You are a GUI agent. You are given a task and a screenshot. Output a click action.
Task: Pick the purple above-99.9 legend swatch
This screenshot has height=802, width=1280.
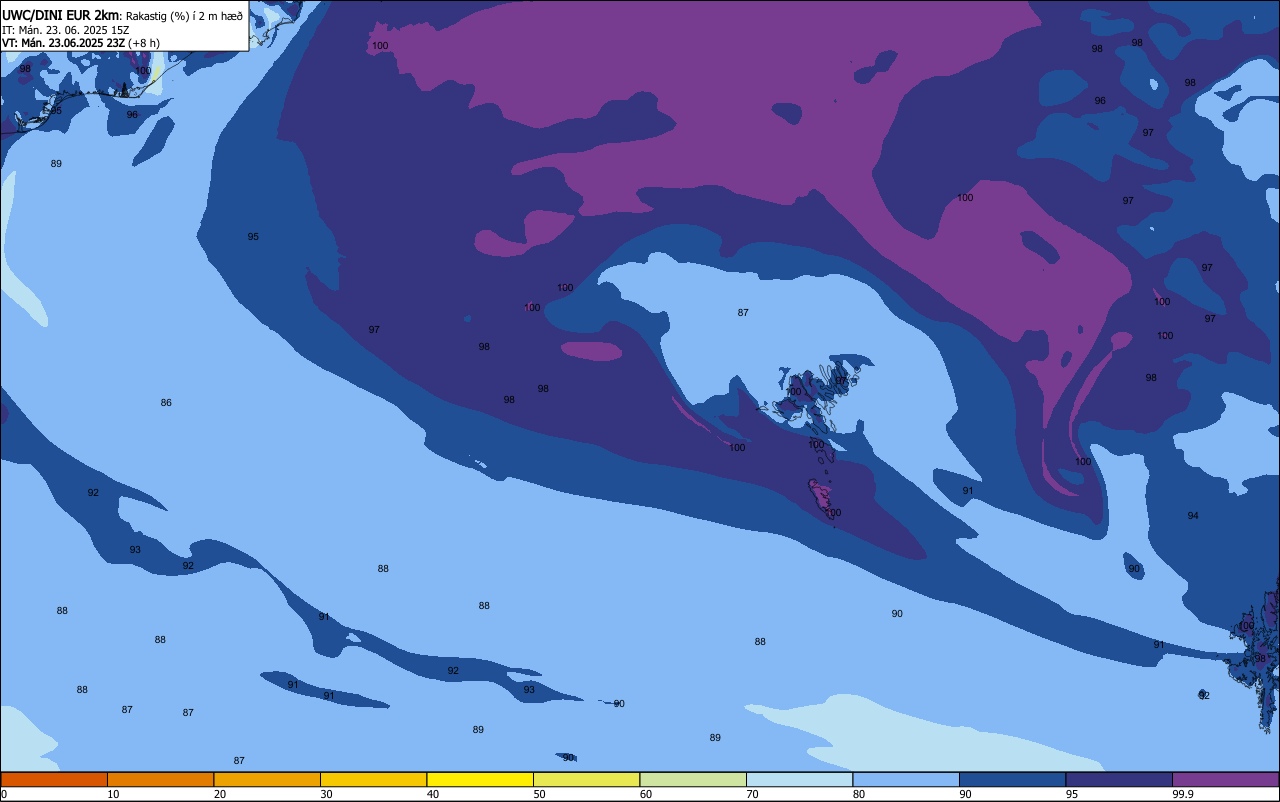coord(1225,779)
